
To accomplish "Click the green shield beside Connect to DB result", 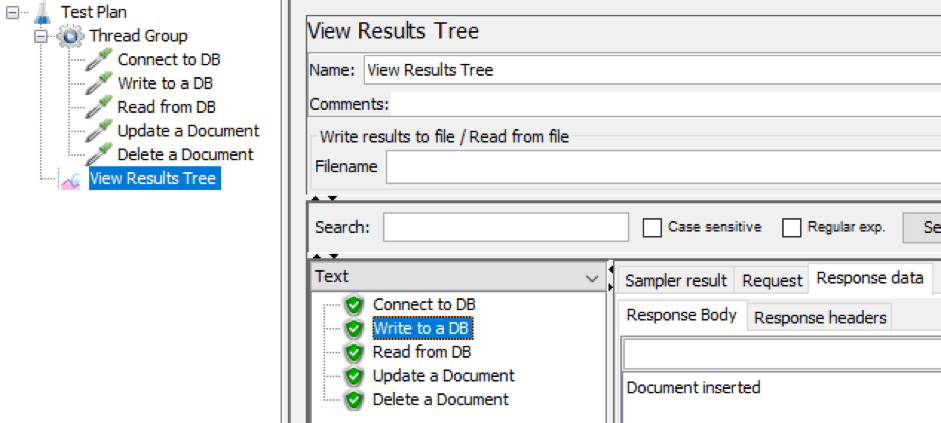I will point(355,305).
